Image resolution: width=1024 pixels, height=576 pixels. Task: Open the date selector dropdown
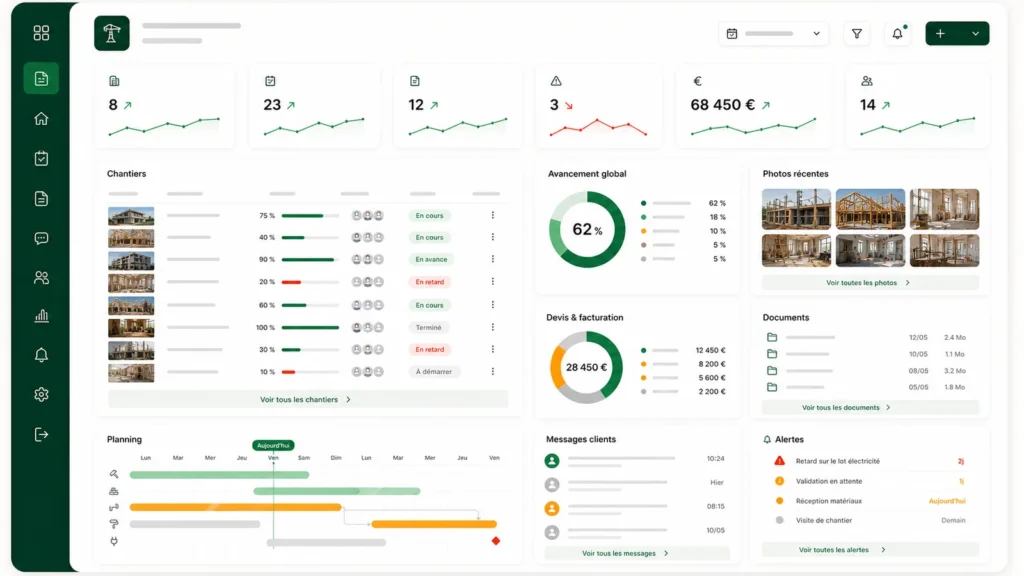coord(773,33)
